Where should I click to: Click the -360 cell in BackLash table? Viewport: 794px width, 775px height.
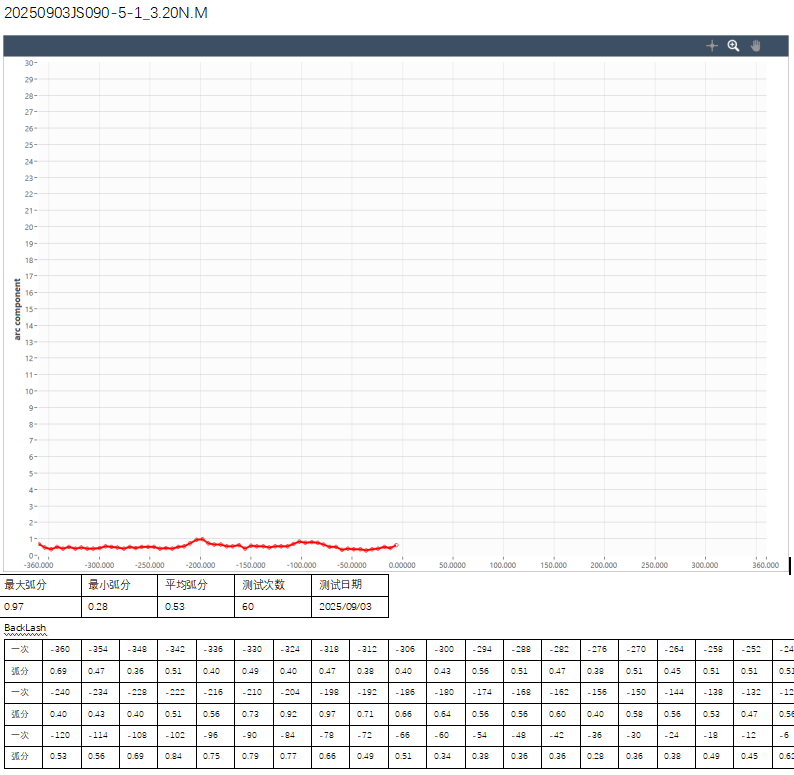point(60,649)
